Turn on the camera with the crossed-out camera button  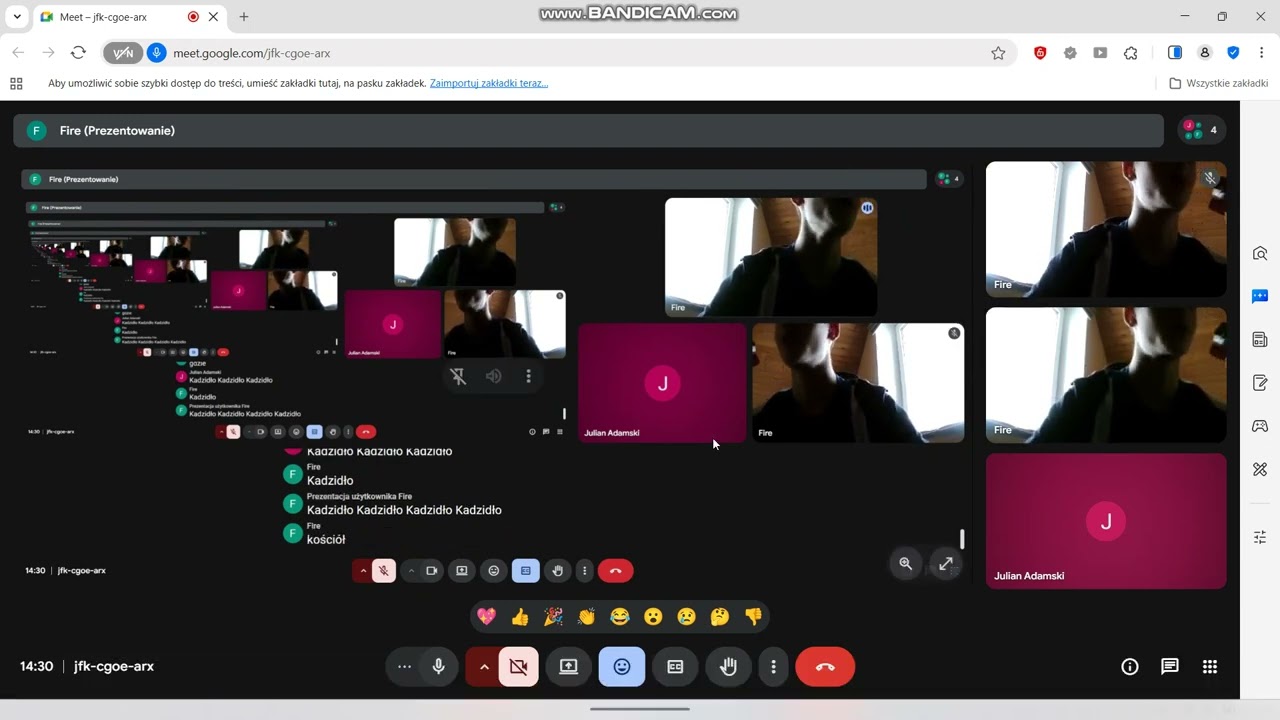[x=519, y=667]
